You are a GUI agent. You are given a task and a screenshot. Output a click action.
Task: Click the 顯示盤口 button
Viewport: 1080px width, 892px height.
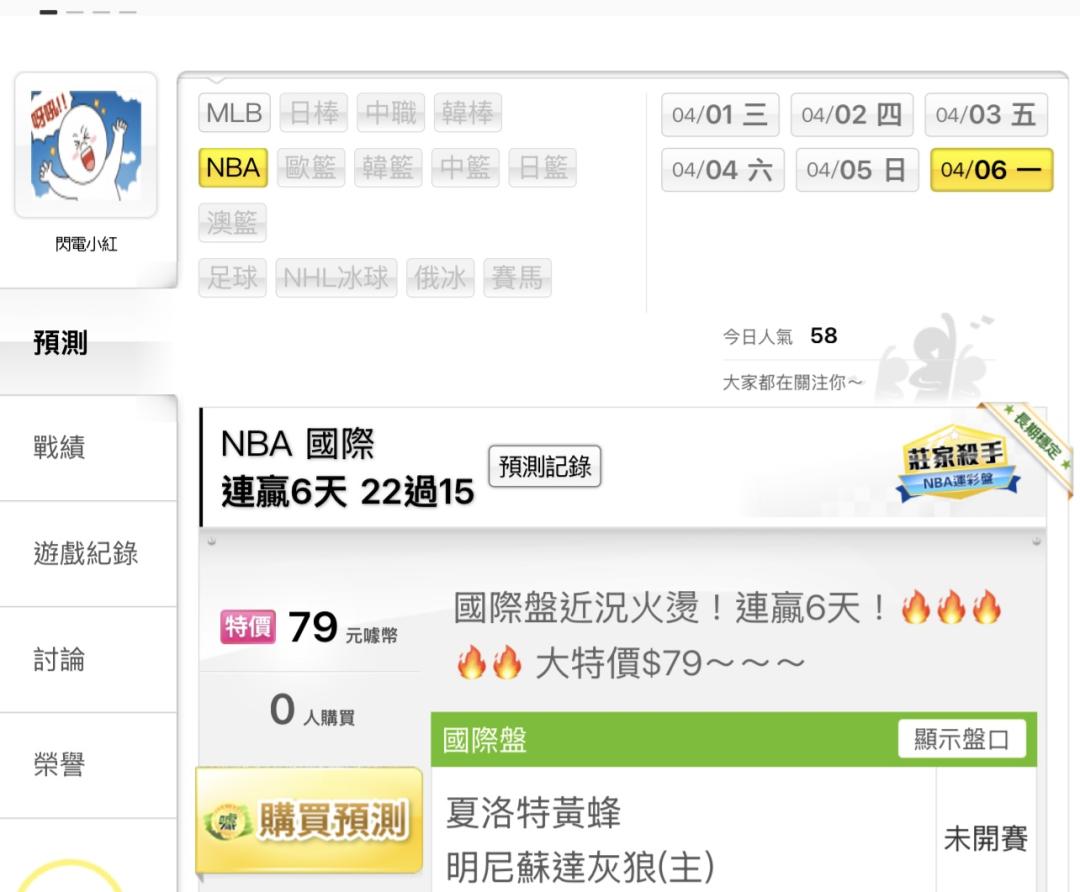pos(962,739)
